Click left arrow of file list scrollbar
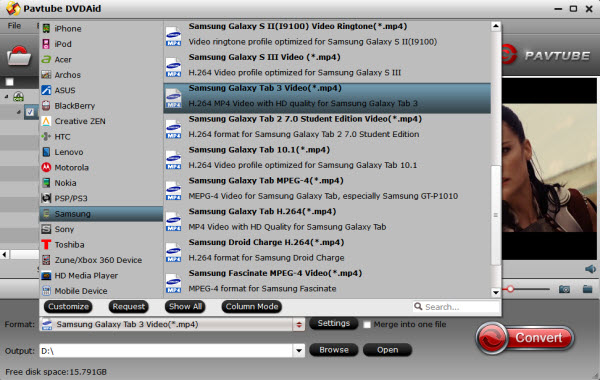The height and width of the screenshot is (380, 600). coord(5,254)
